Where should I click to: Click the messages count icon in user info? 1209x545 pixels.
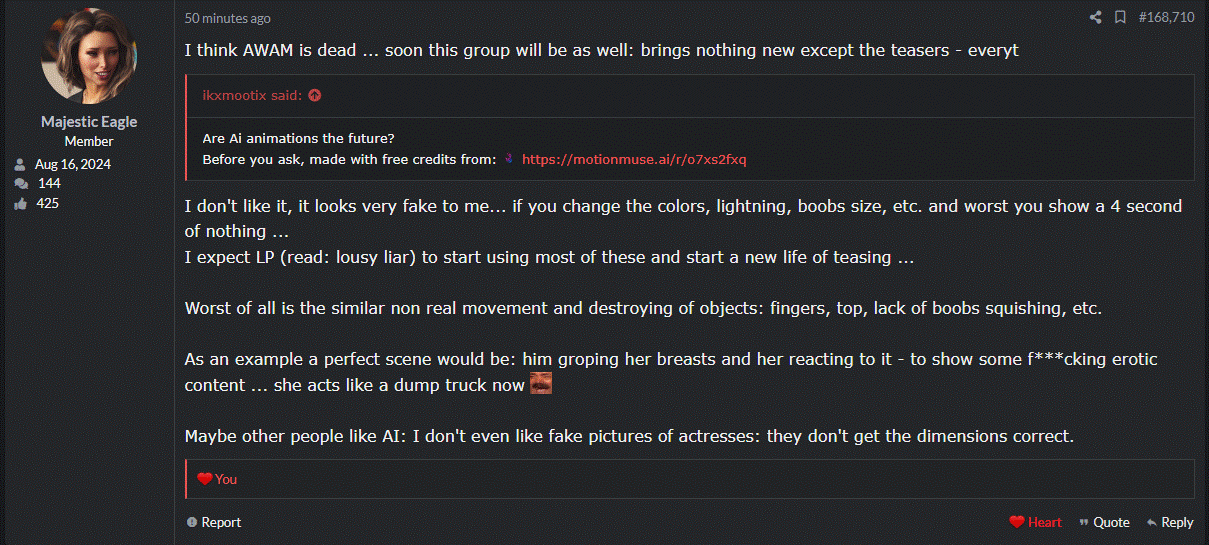click(20, 184)
